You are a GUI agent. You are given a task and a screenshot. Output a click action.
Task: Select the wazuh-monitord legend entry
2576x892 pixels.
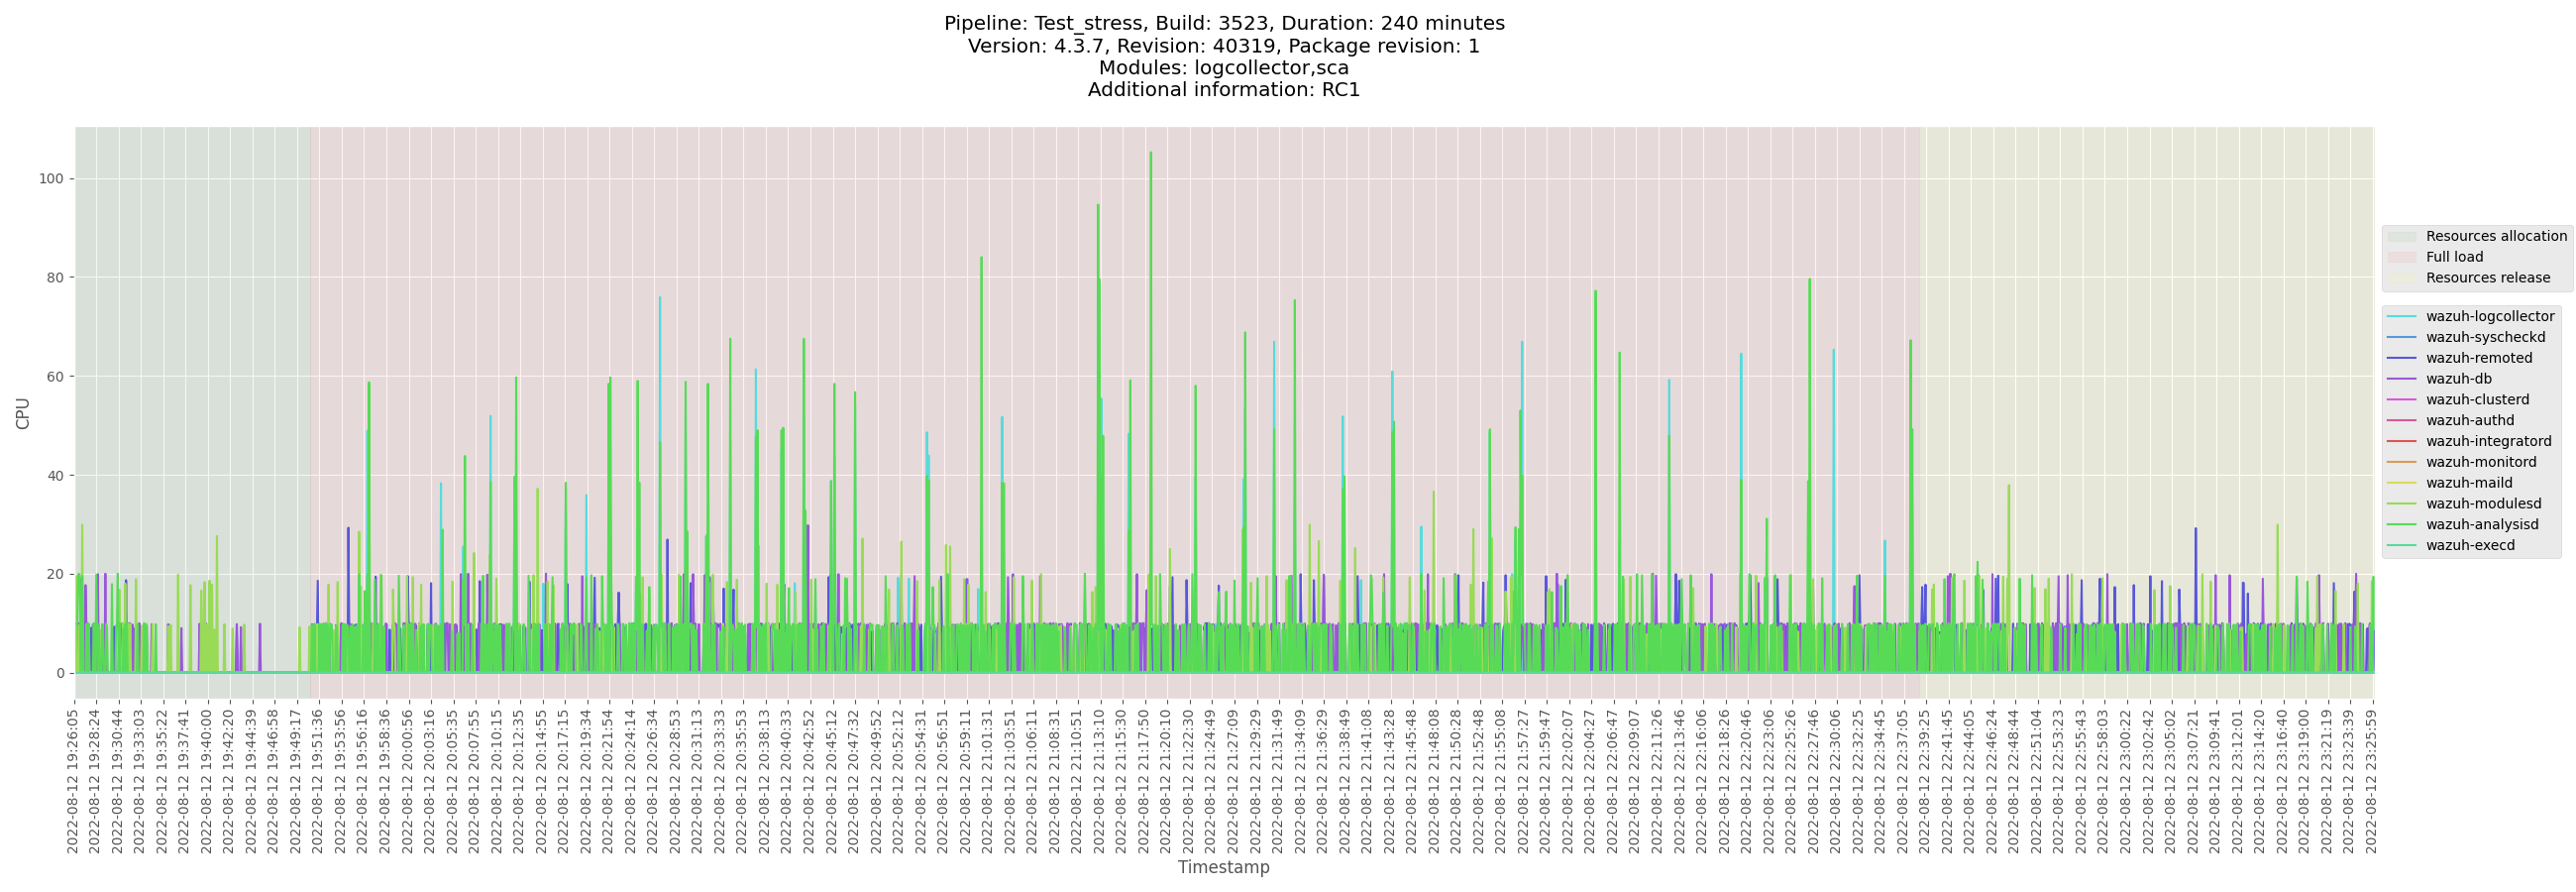(2480, 462)
